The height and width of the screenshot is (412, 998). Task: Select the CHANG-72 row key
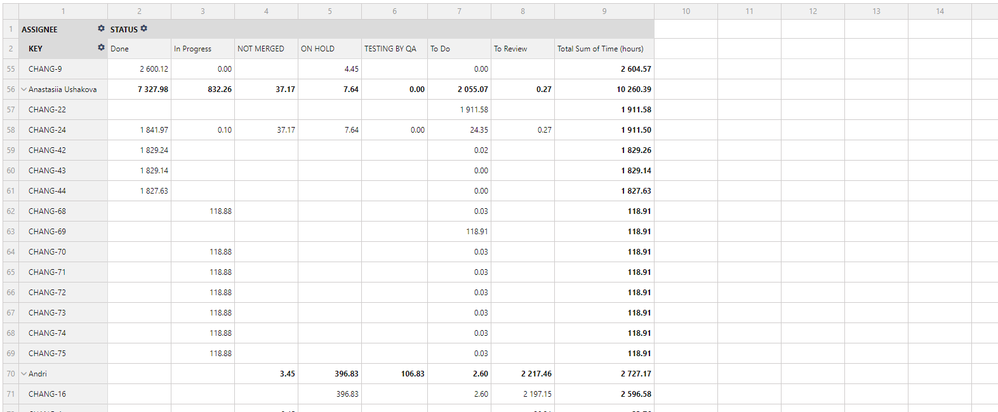[47, 292]
